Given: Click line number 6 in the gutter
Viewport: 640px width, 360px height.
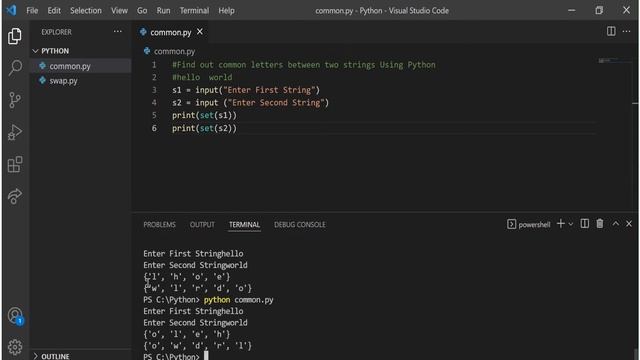Looking at the screenshot, I should point(154,128).
